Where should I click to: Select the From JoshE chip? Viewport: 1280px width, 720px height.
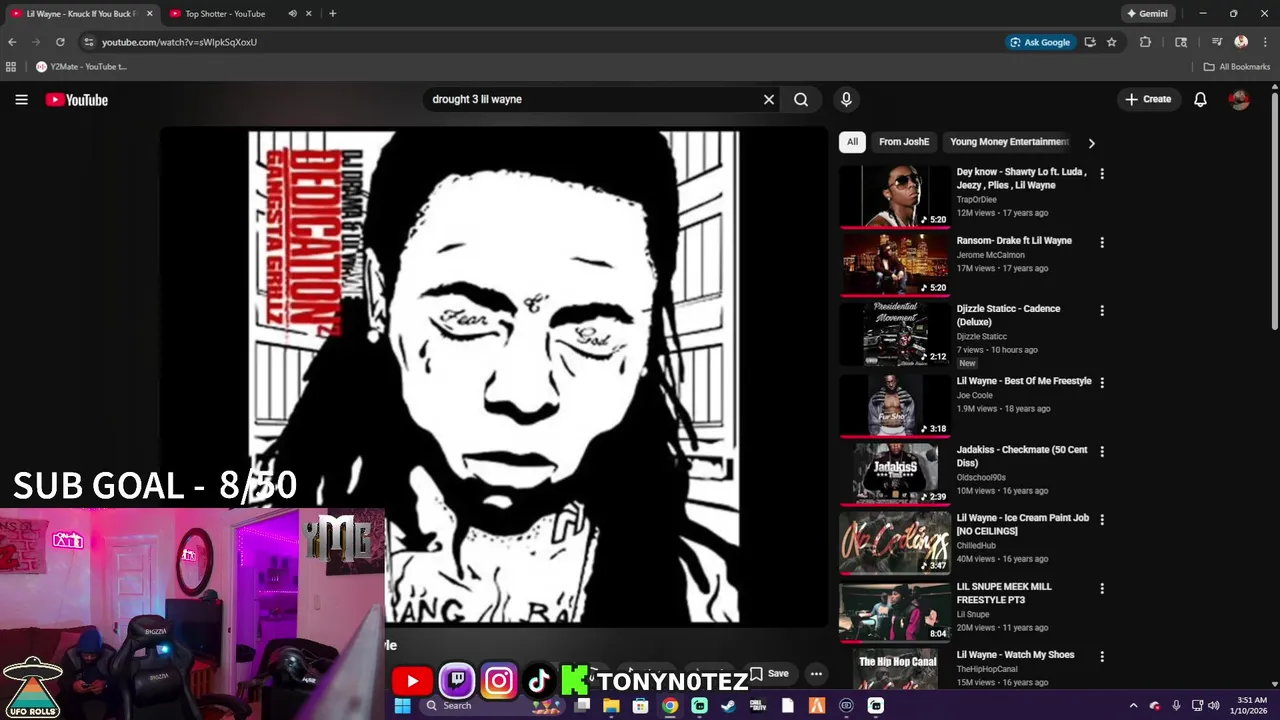[x=904, y=142]
